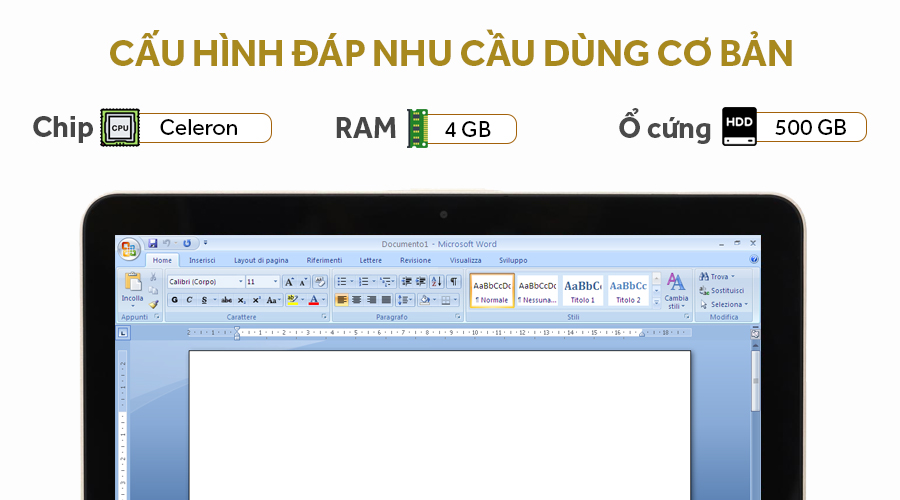Apply red font color
This screenshot has width=900, height=500.
(x=313, y=300)
